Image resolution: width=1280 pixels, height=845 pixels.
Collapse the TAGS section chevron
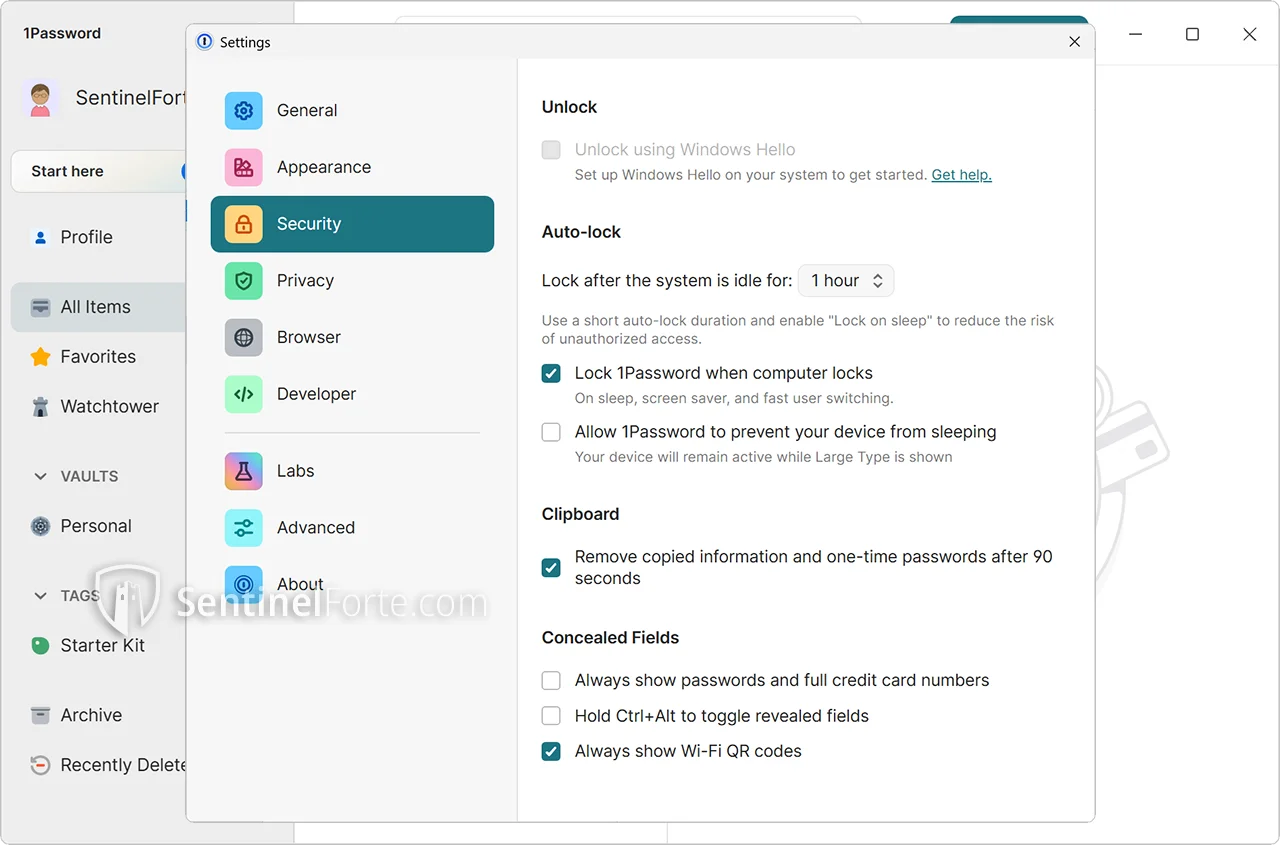(41, 596)
